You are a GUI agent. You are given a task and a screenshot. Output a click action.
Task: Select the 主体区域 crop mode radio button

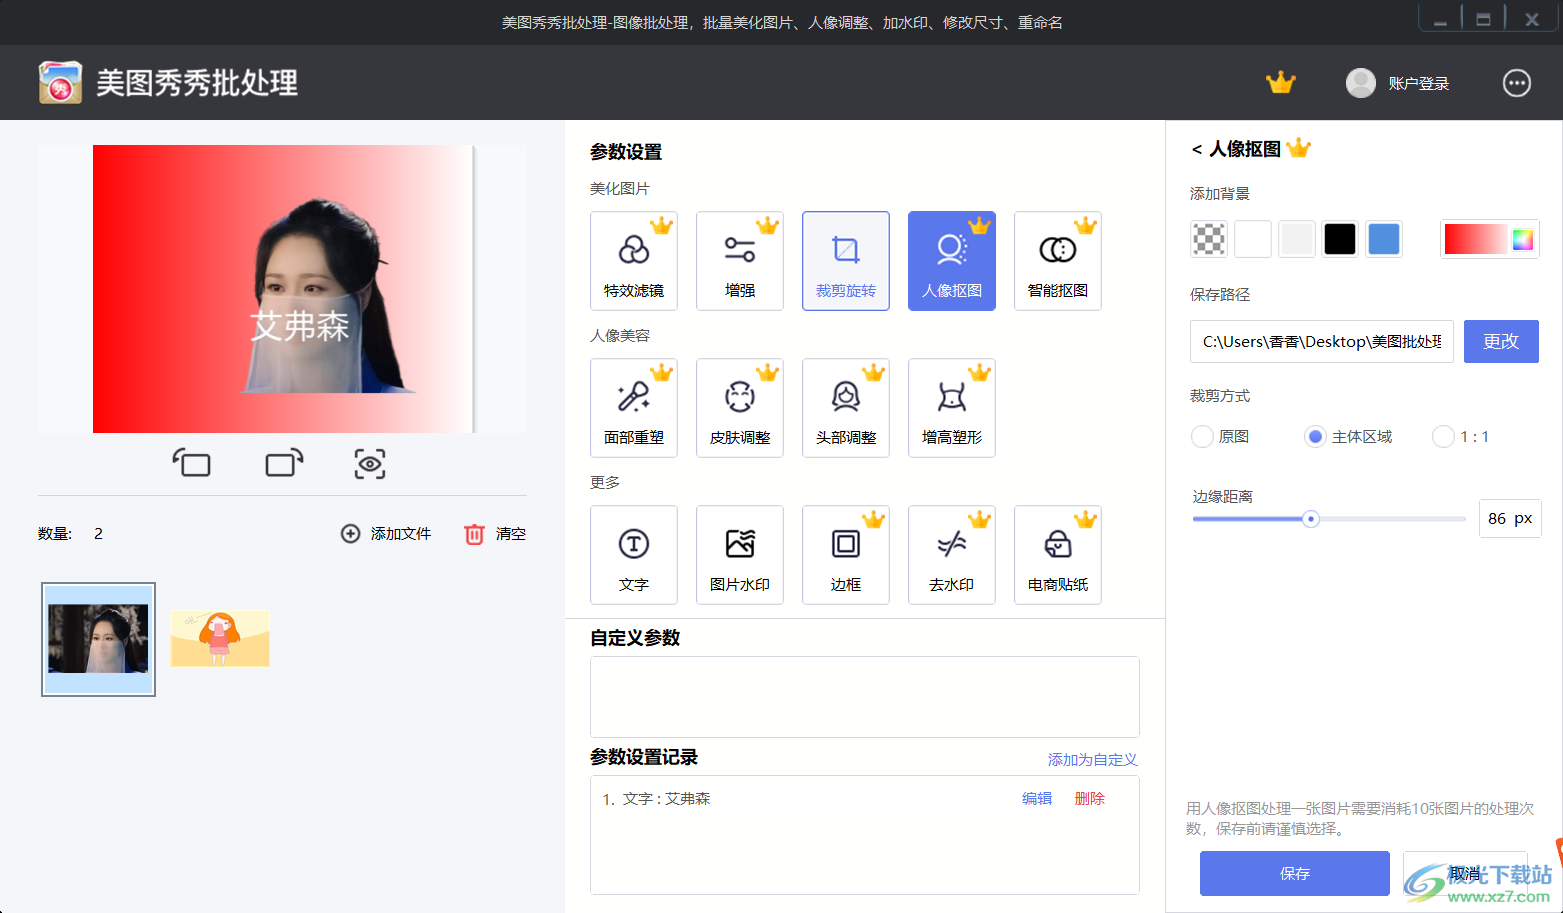[x=1315, y=437]
